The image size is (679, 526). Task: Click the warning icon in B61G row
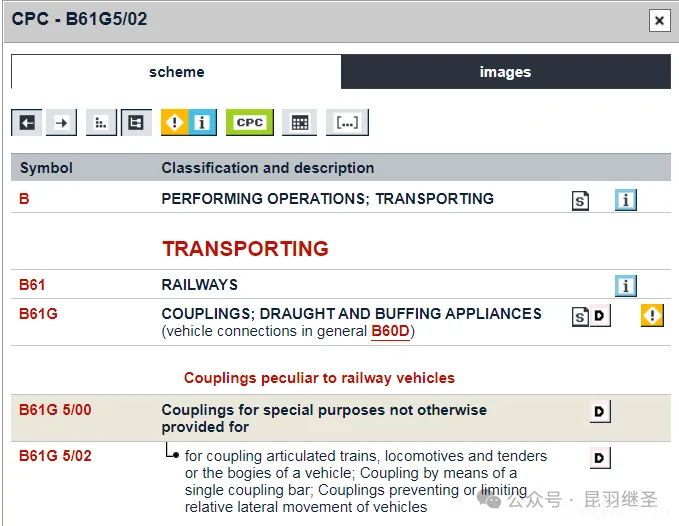point(652,316)
